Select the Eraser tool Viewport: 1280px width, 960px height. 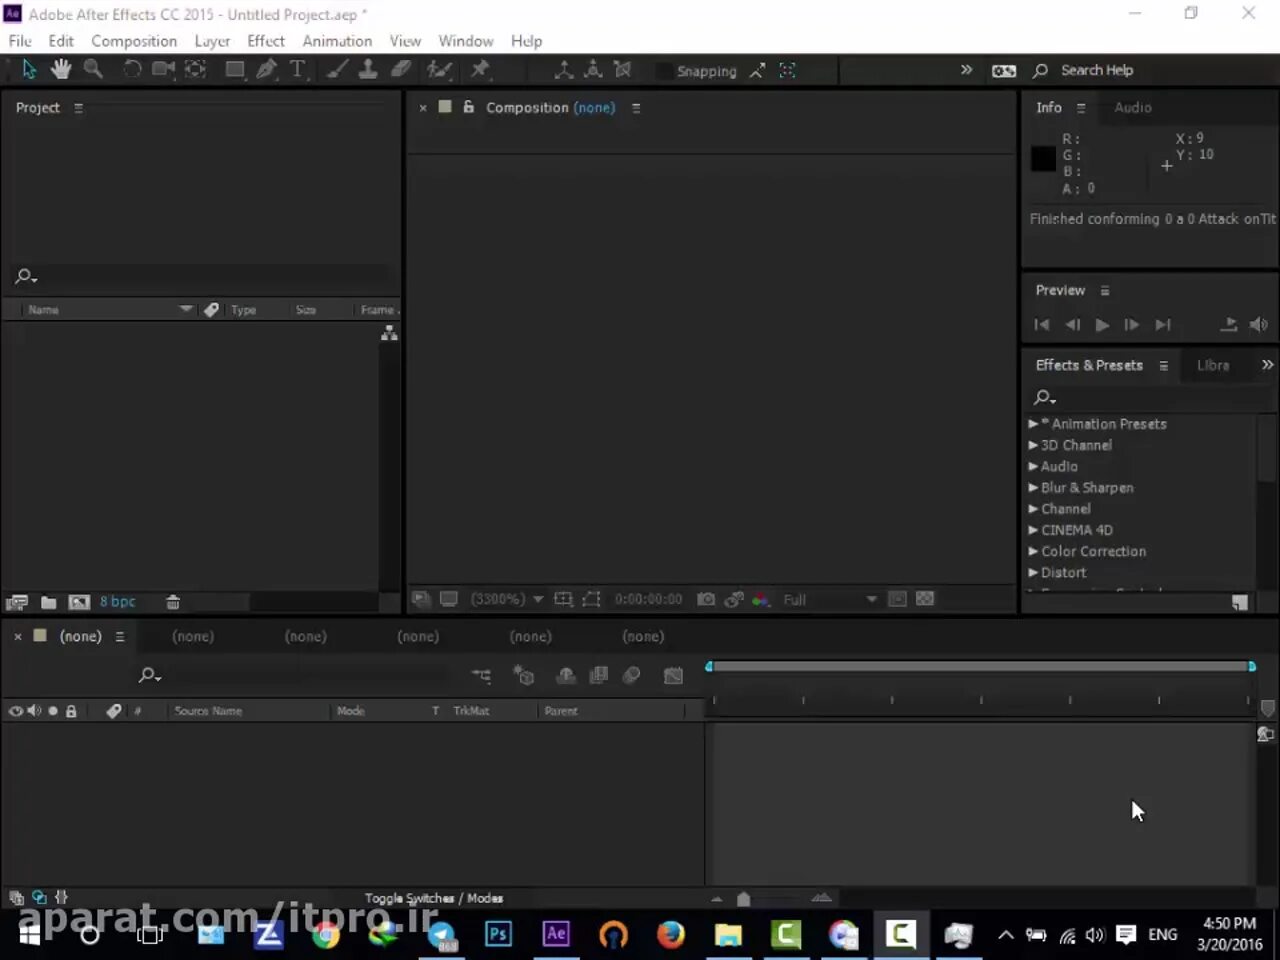click(x=401, y=69)
